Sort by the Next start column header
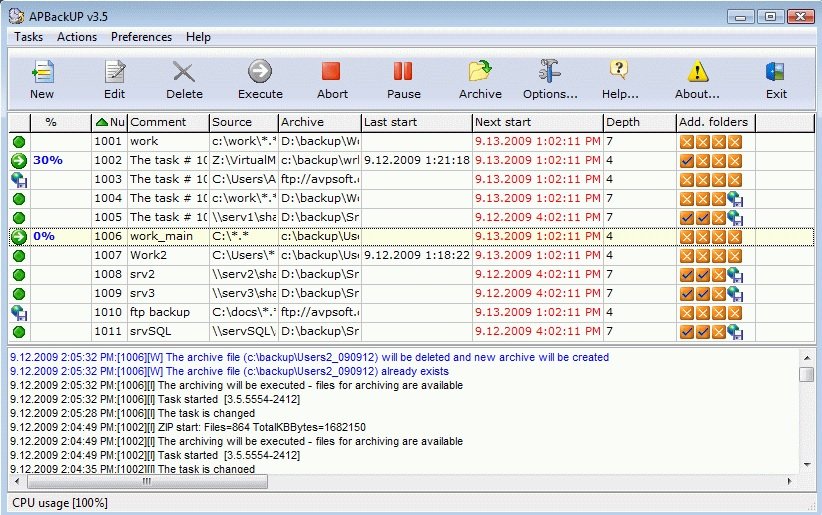 coord(538,122)
